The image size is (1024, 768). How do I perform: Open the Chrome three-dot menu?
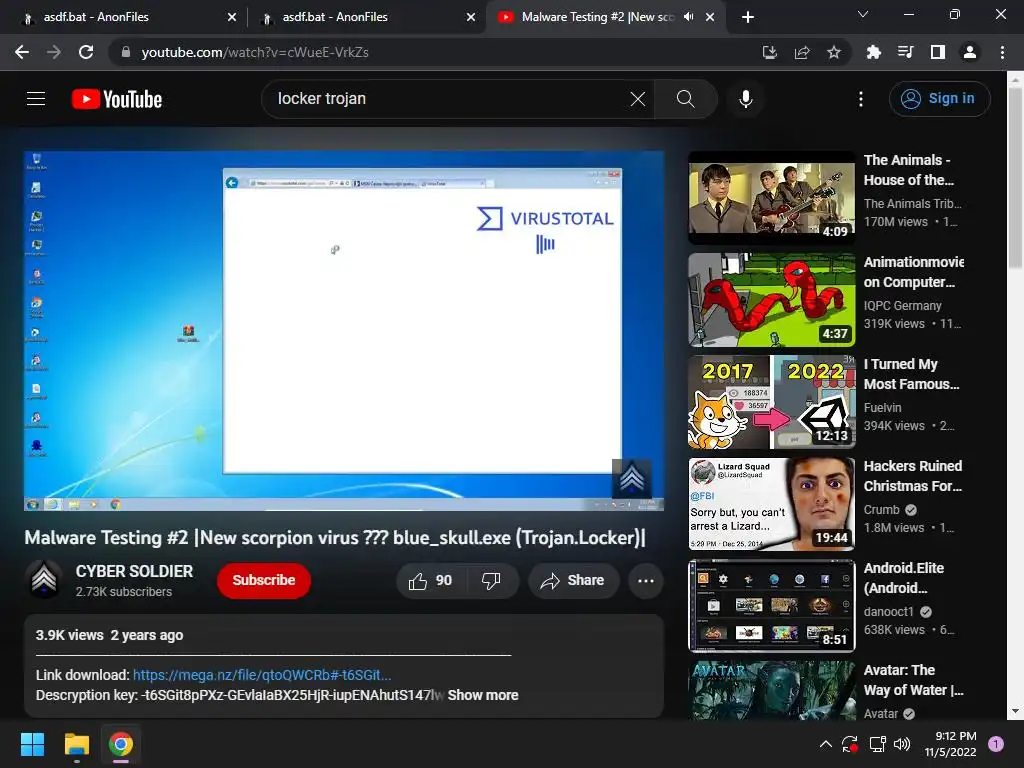tap(1002, 52)
